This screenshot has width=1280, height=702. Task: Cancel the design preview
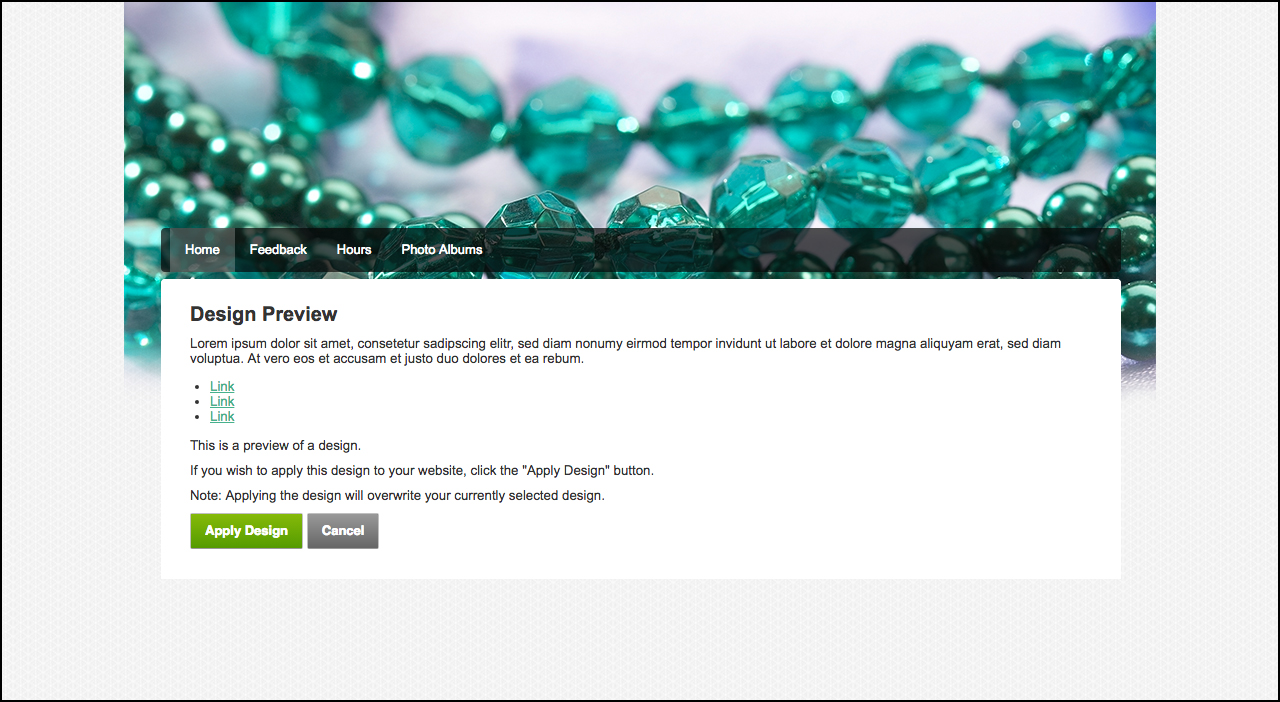(343, 531)
